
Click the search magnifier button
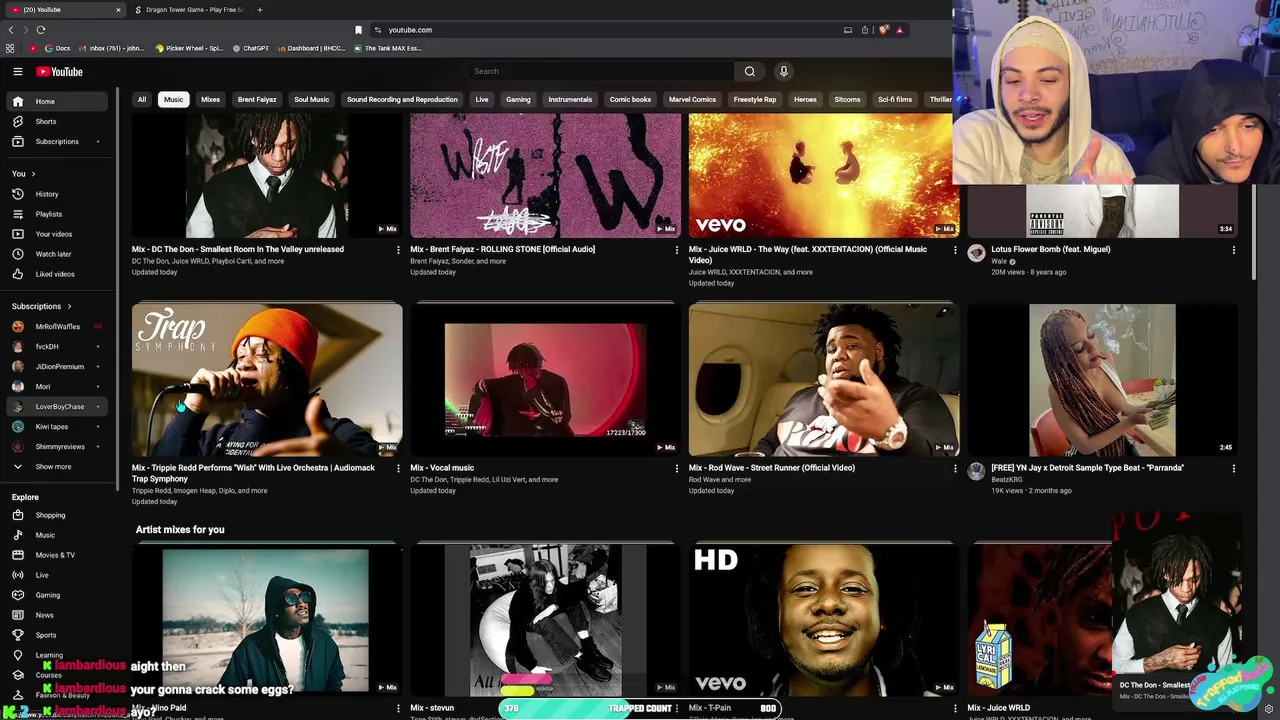click(x=750, y=71)
